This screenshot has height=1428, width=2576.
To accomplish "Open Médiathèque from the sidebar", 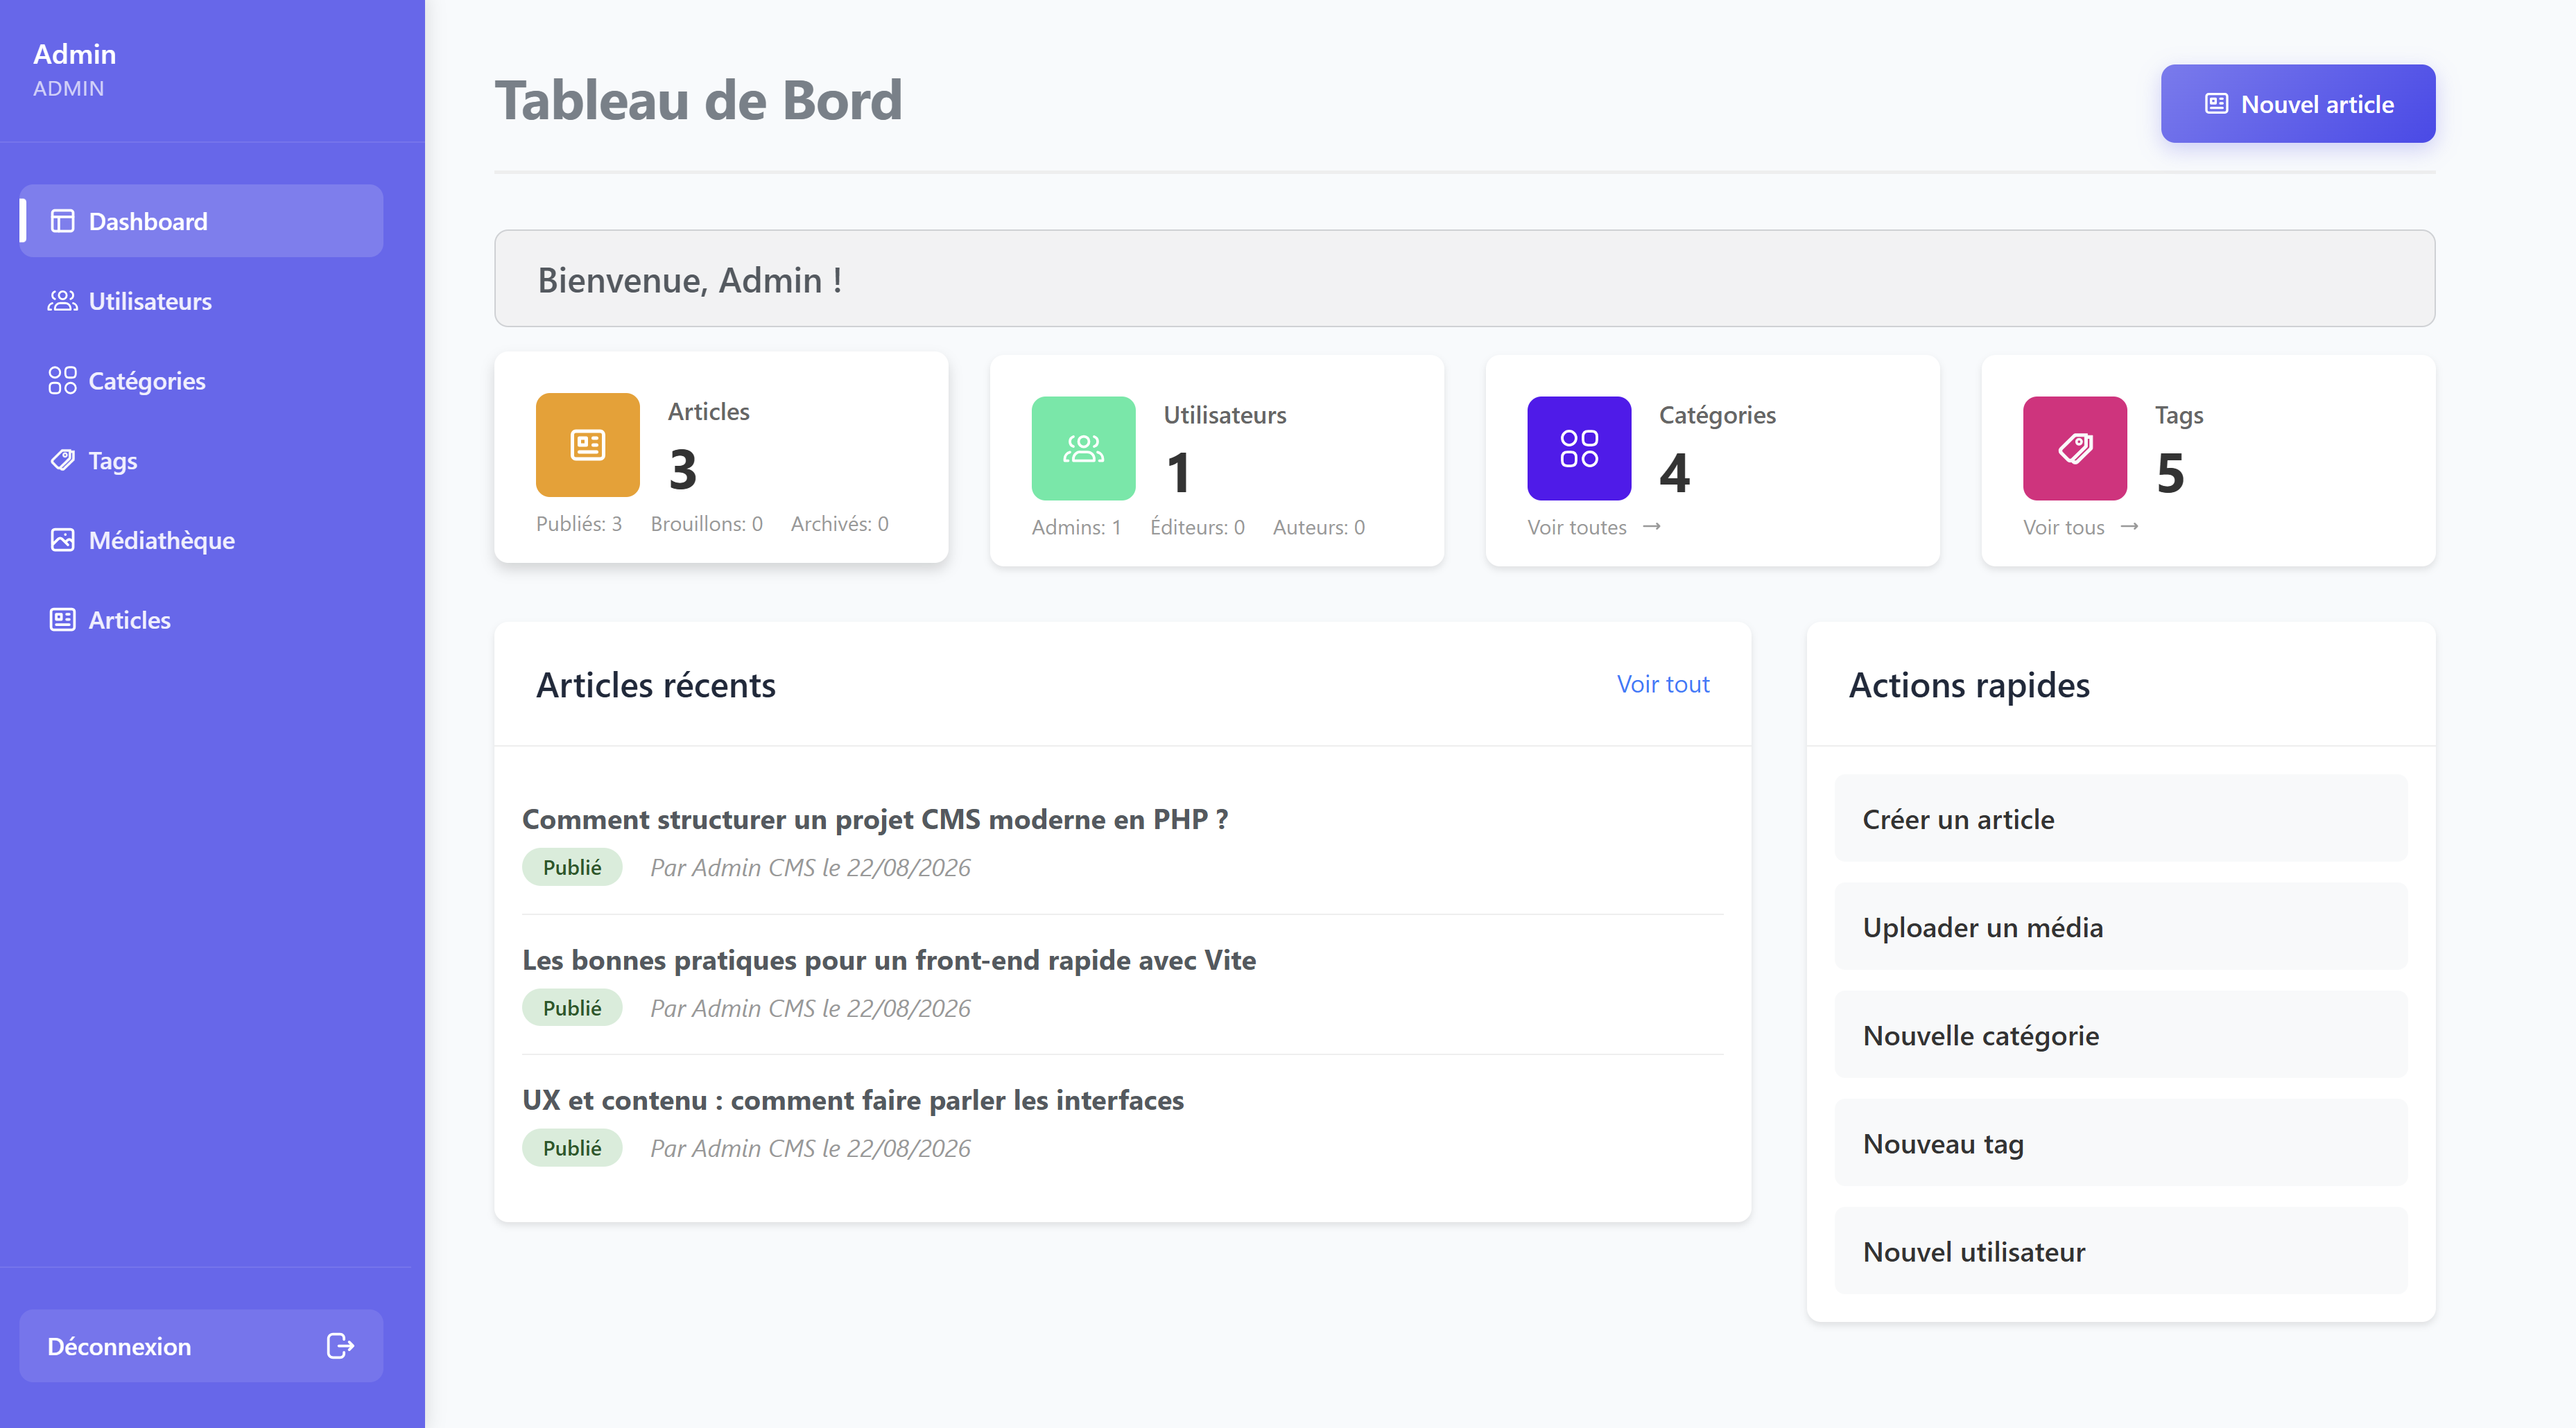I will tap(201, 540).
